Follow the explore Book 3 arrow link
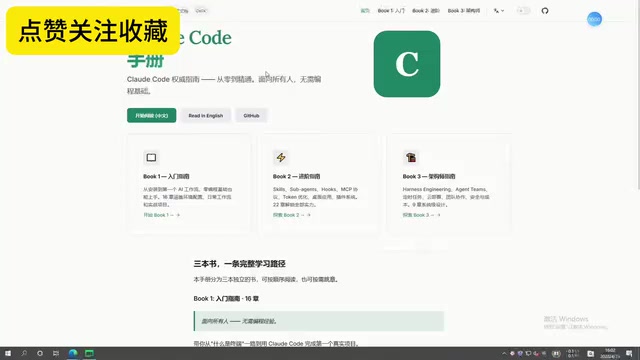Viewport: 640px width, 360px height. pyautogui.click(x=421, y=215)
